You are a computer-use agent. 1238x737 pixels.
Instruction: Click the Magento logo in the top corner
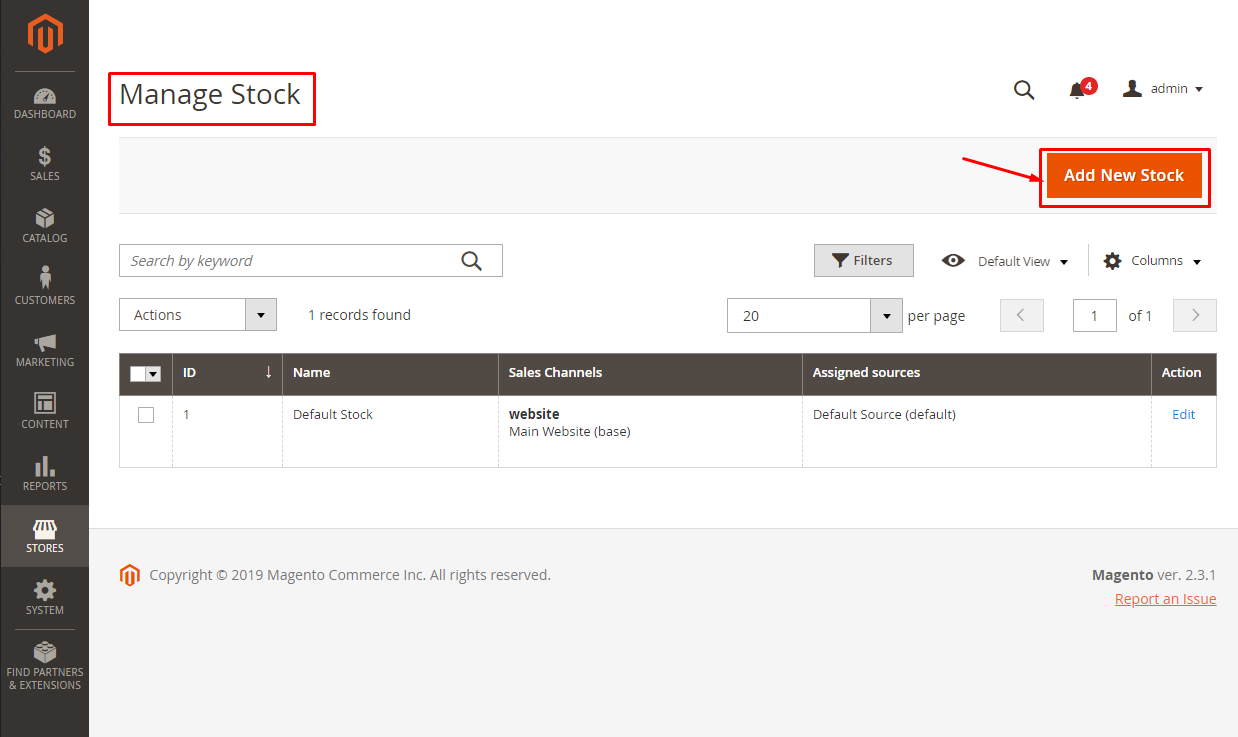click(x=44, y=35)
